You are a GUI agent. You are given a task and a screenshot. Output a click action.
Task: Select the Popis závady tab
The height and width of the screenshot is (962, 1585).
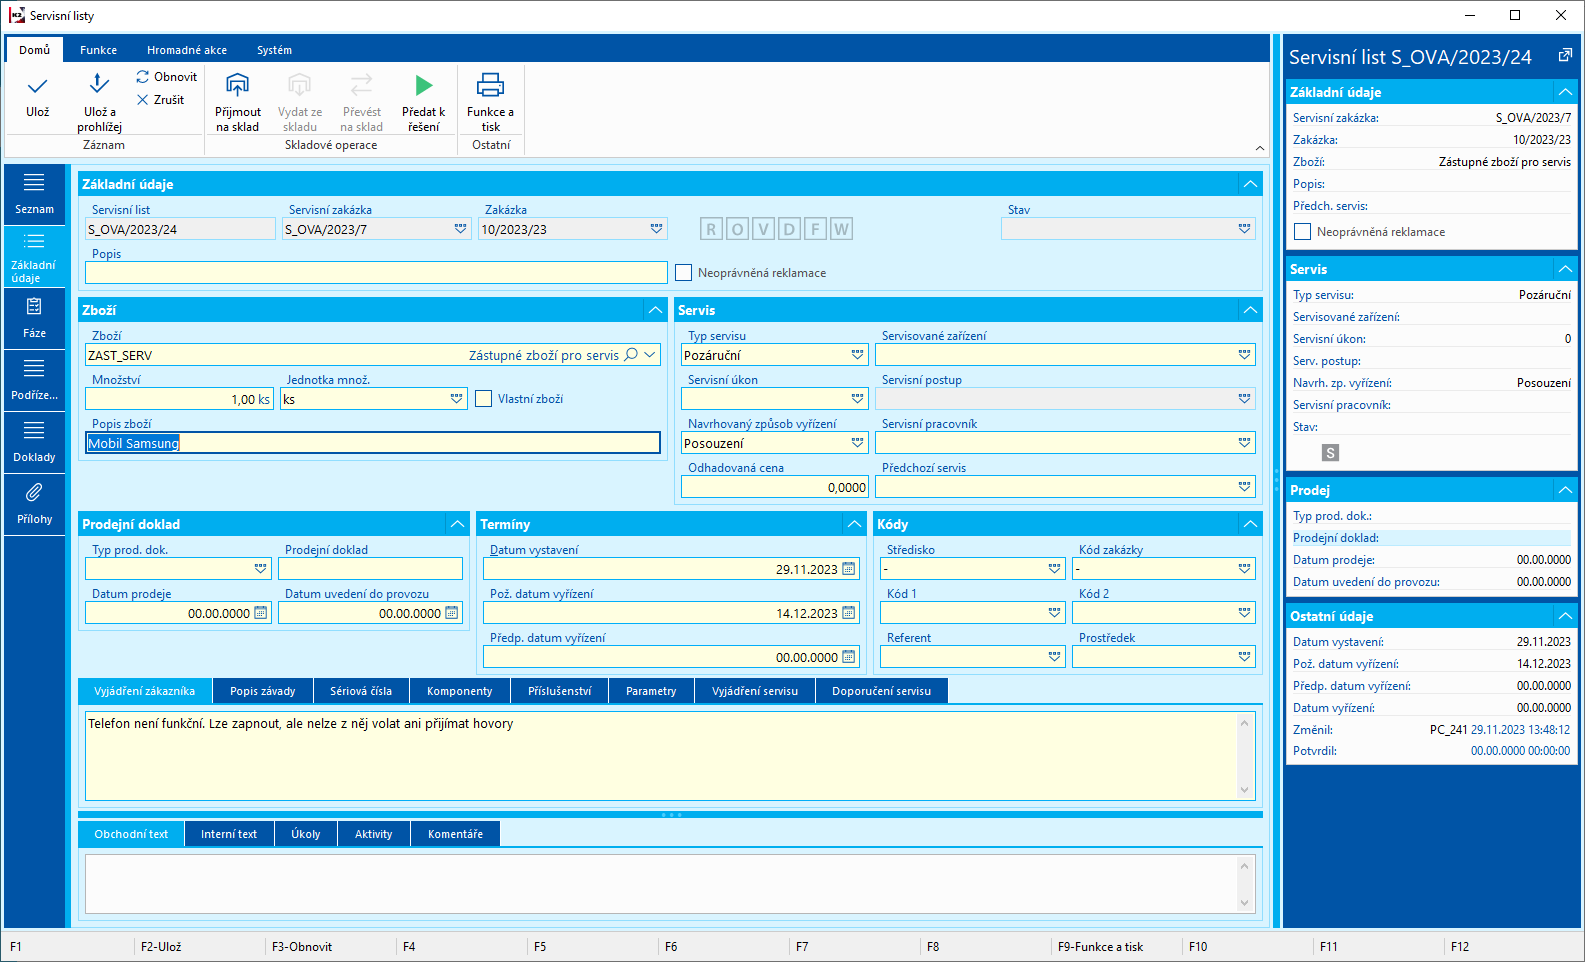point(262,691)
